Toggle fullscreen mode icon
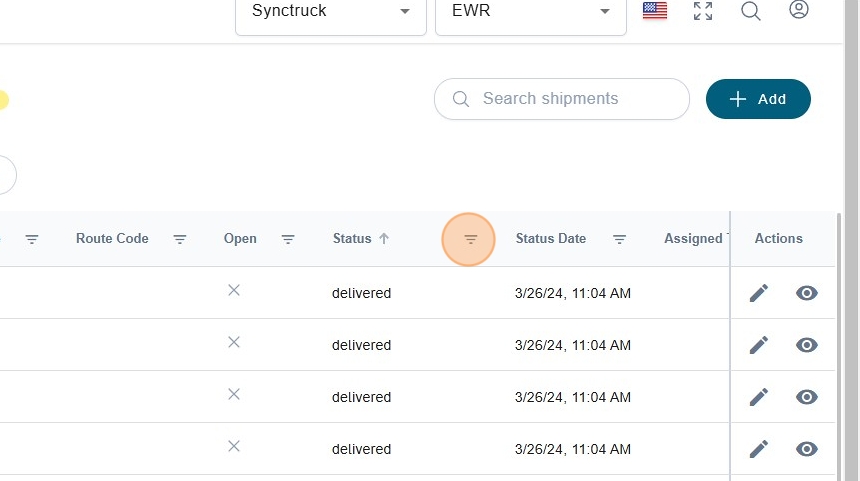Image resolution: width=860 pixels, height=481 pixels. coord(703,11)
